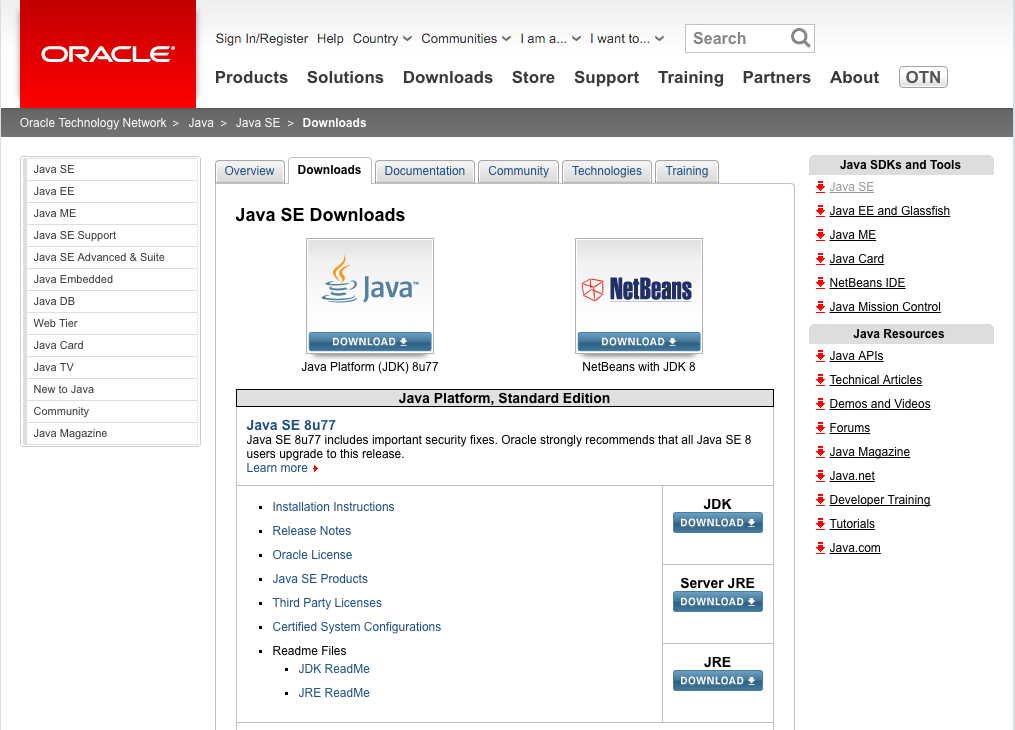Open the JRE ReadMe link

334,692
